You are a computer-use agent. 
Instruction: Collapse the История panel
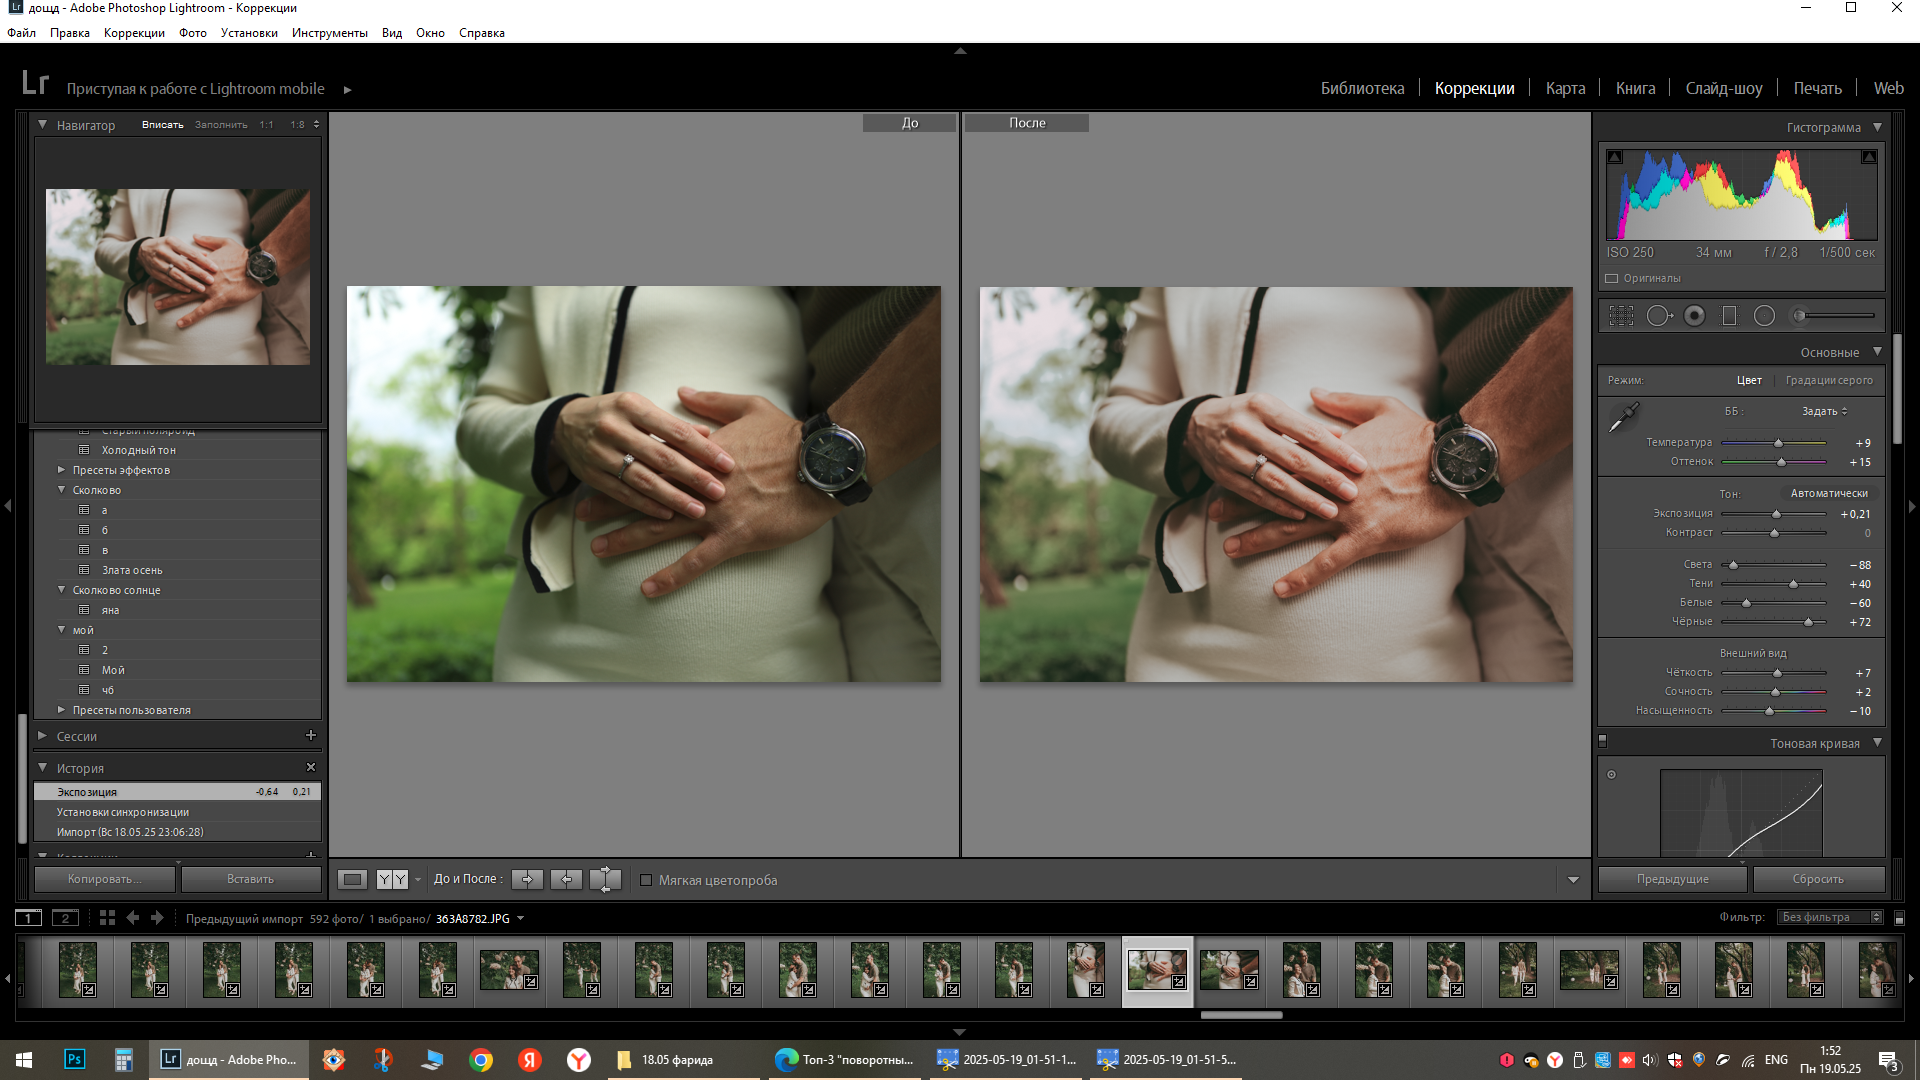[x=43, y=768]
